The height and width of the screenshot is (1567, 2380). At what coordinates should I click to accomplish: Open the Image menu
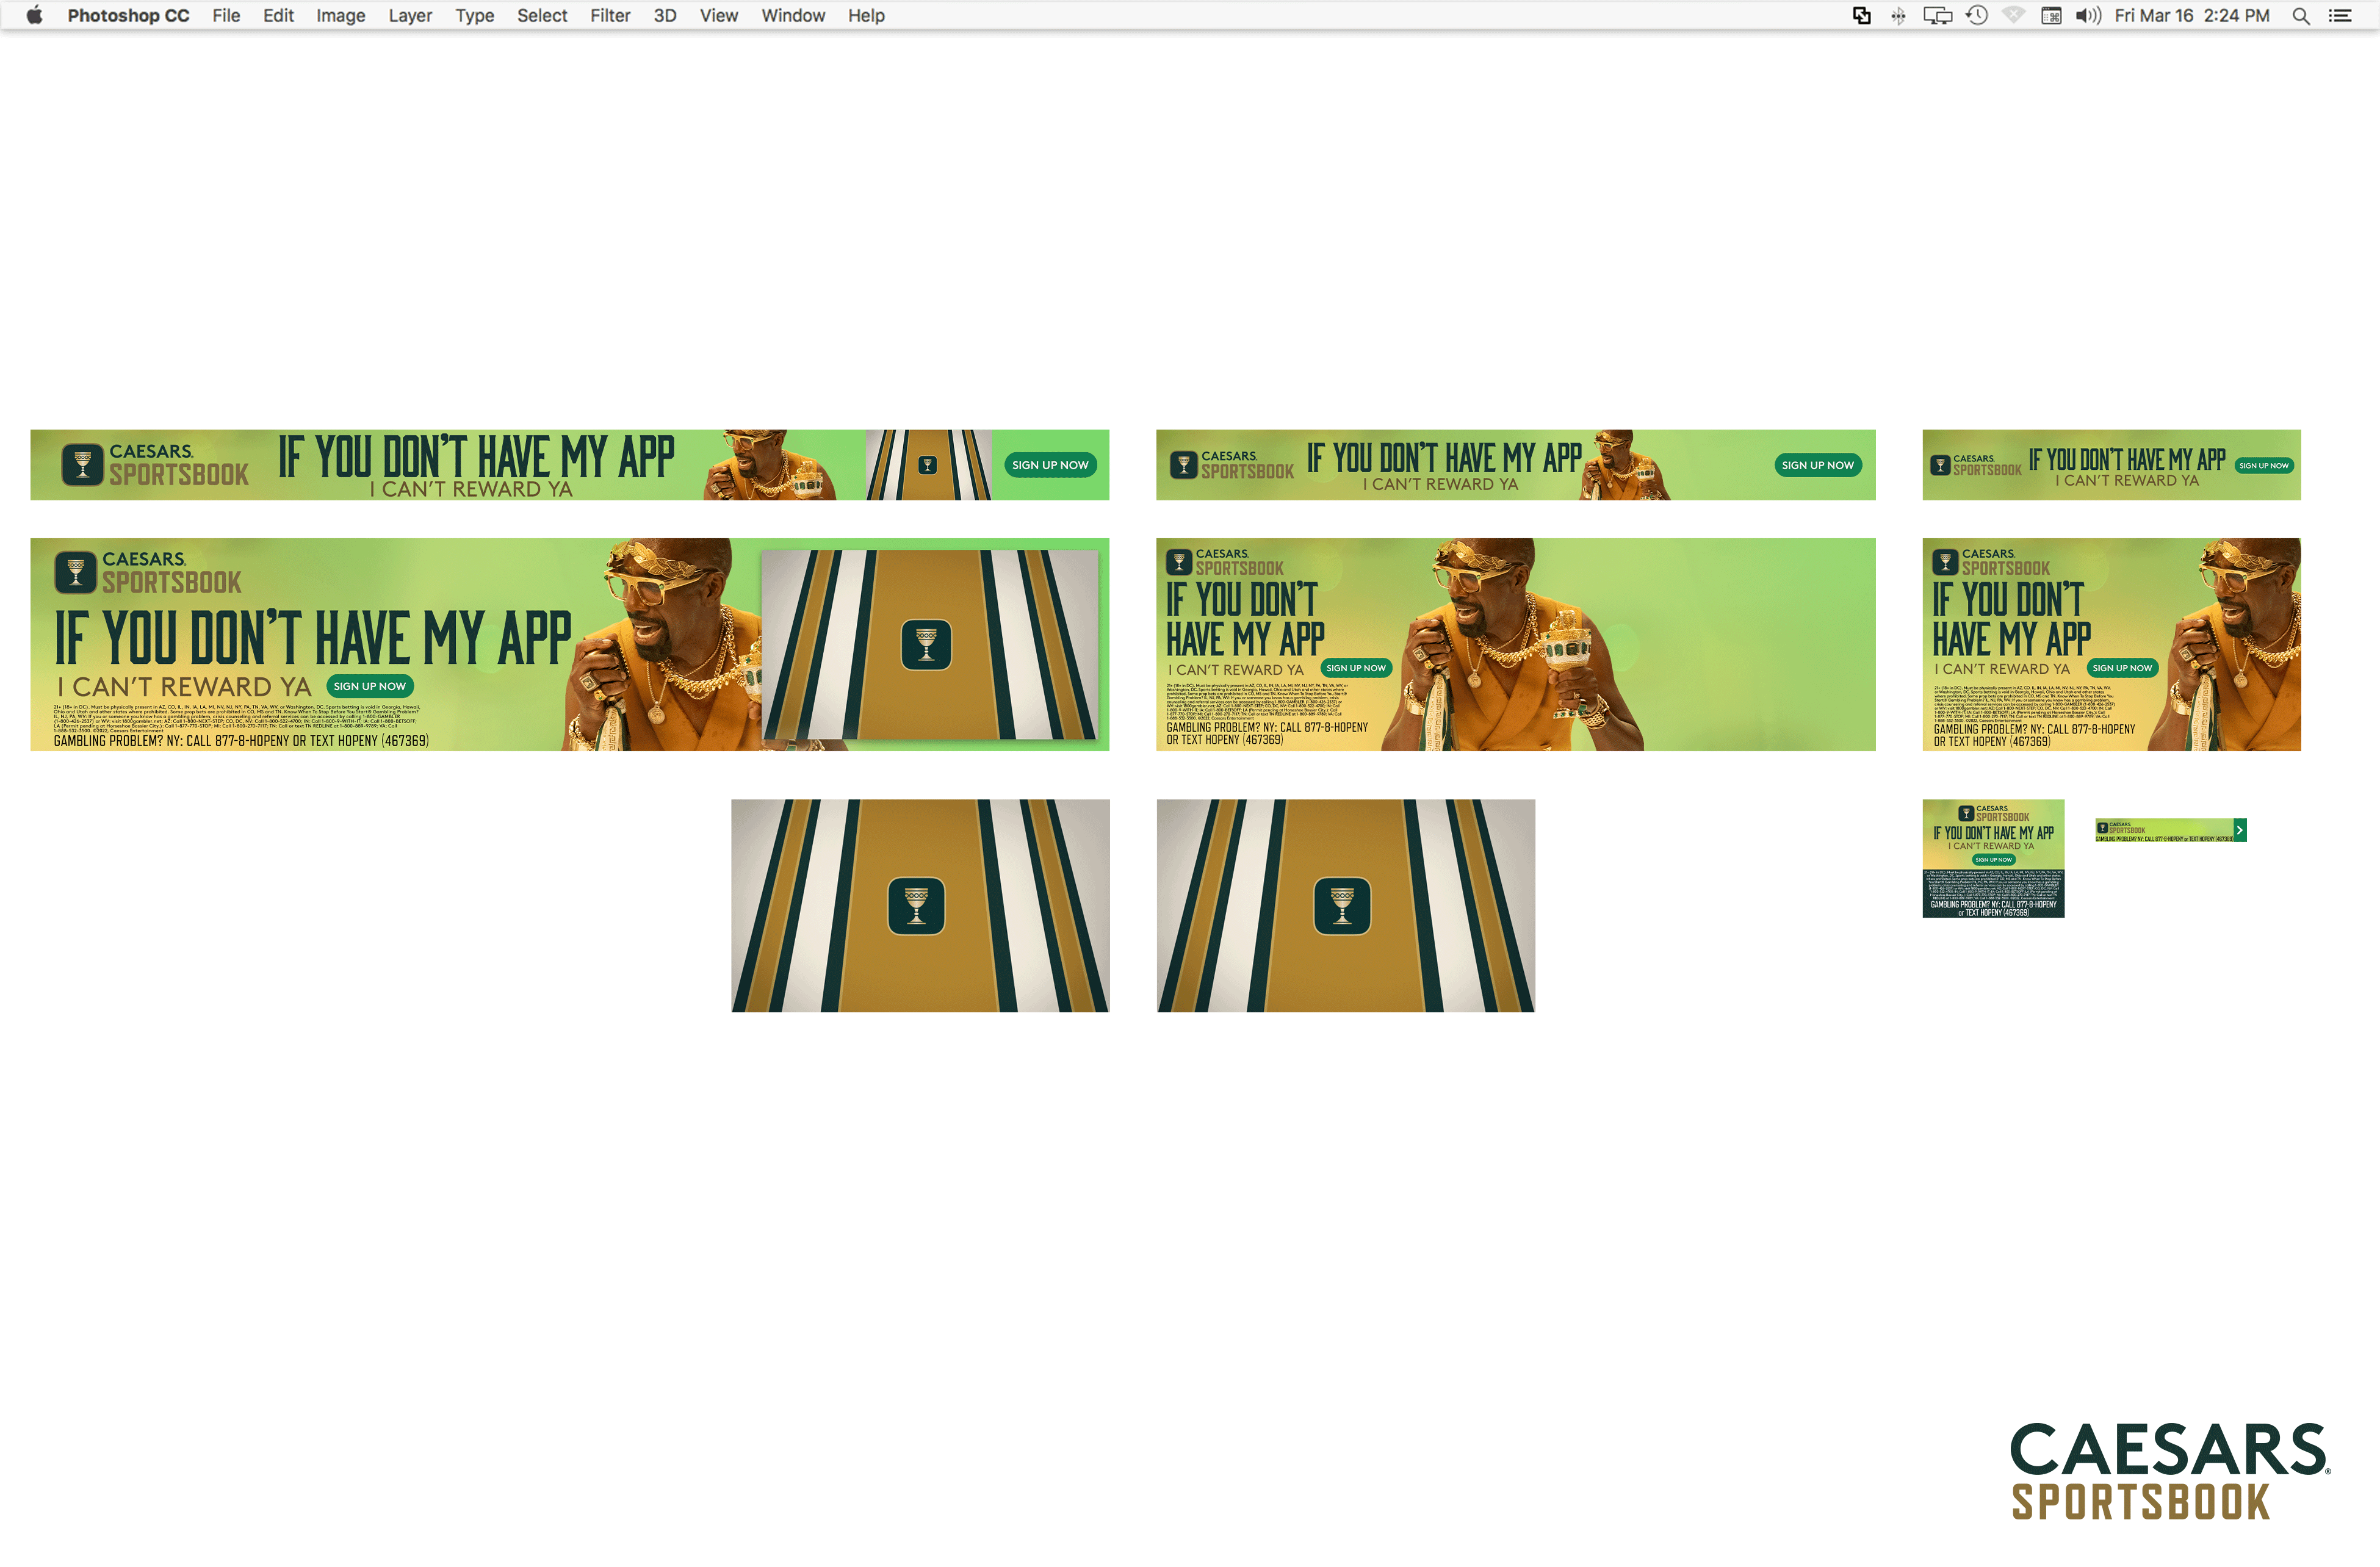click(340, 15)
